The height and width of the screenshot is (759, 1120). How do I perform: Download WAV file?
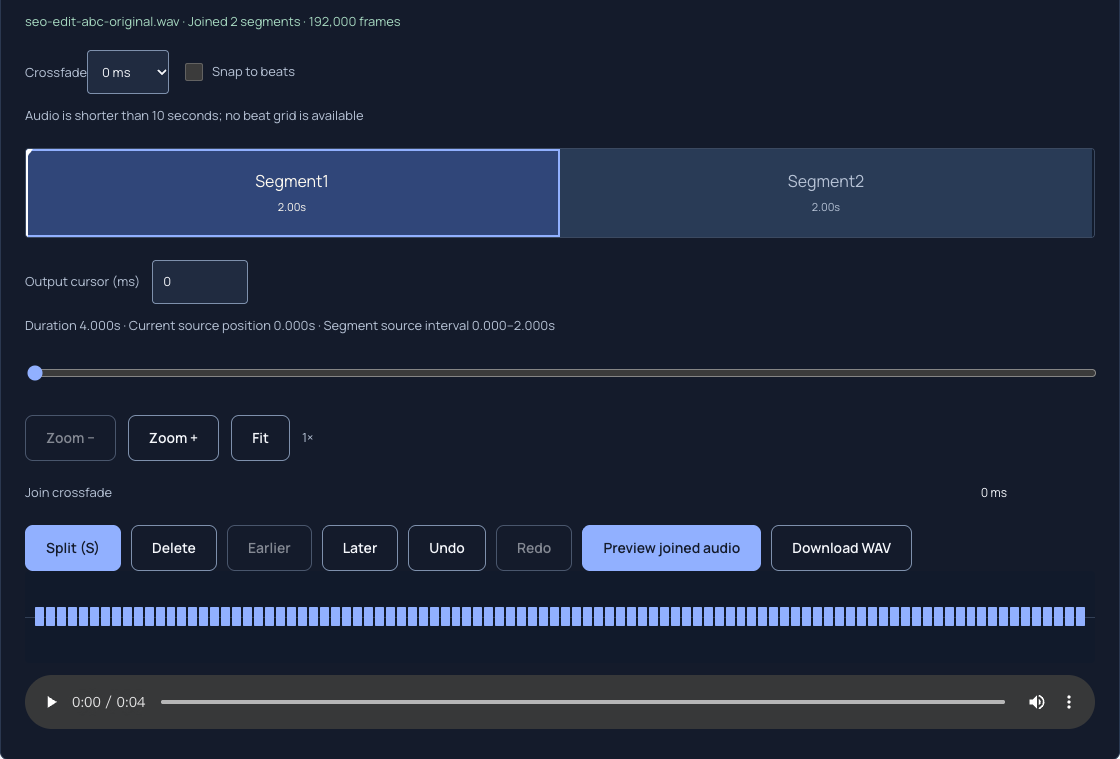(841, 548)
